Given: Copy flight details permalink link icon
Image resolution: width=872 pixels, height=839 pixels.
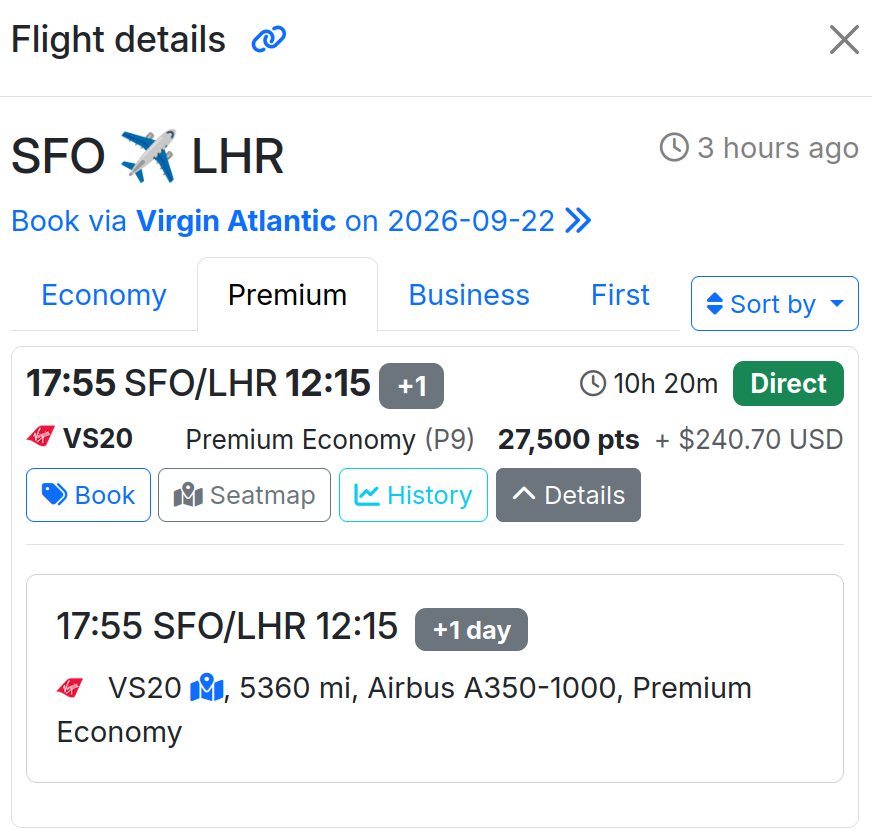Looking at the screenshot, I should click(268, 40).
